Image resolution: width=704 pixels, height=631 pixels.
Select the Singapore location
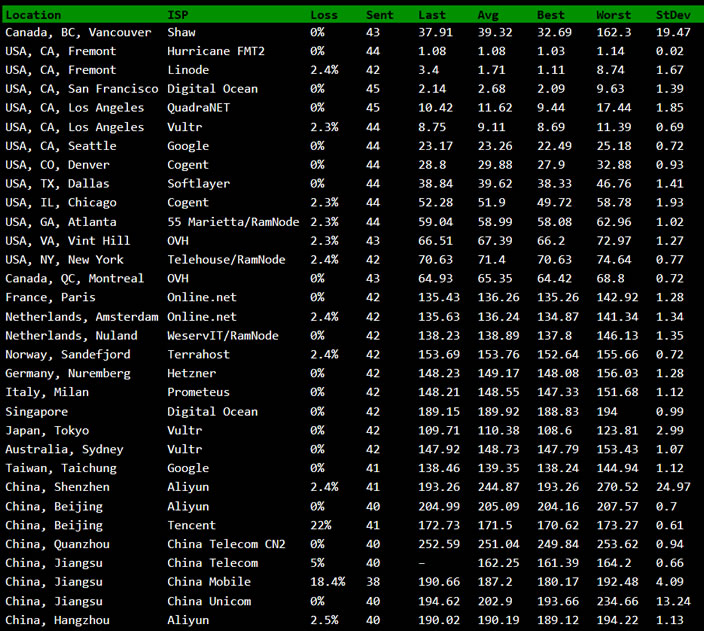tap(37, 412)
